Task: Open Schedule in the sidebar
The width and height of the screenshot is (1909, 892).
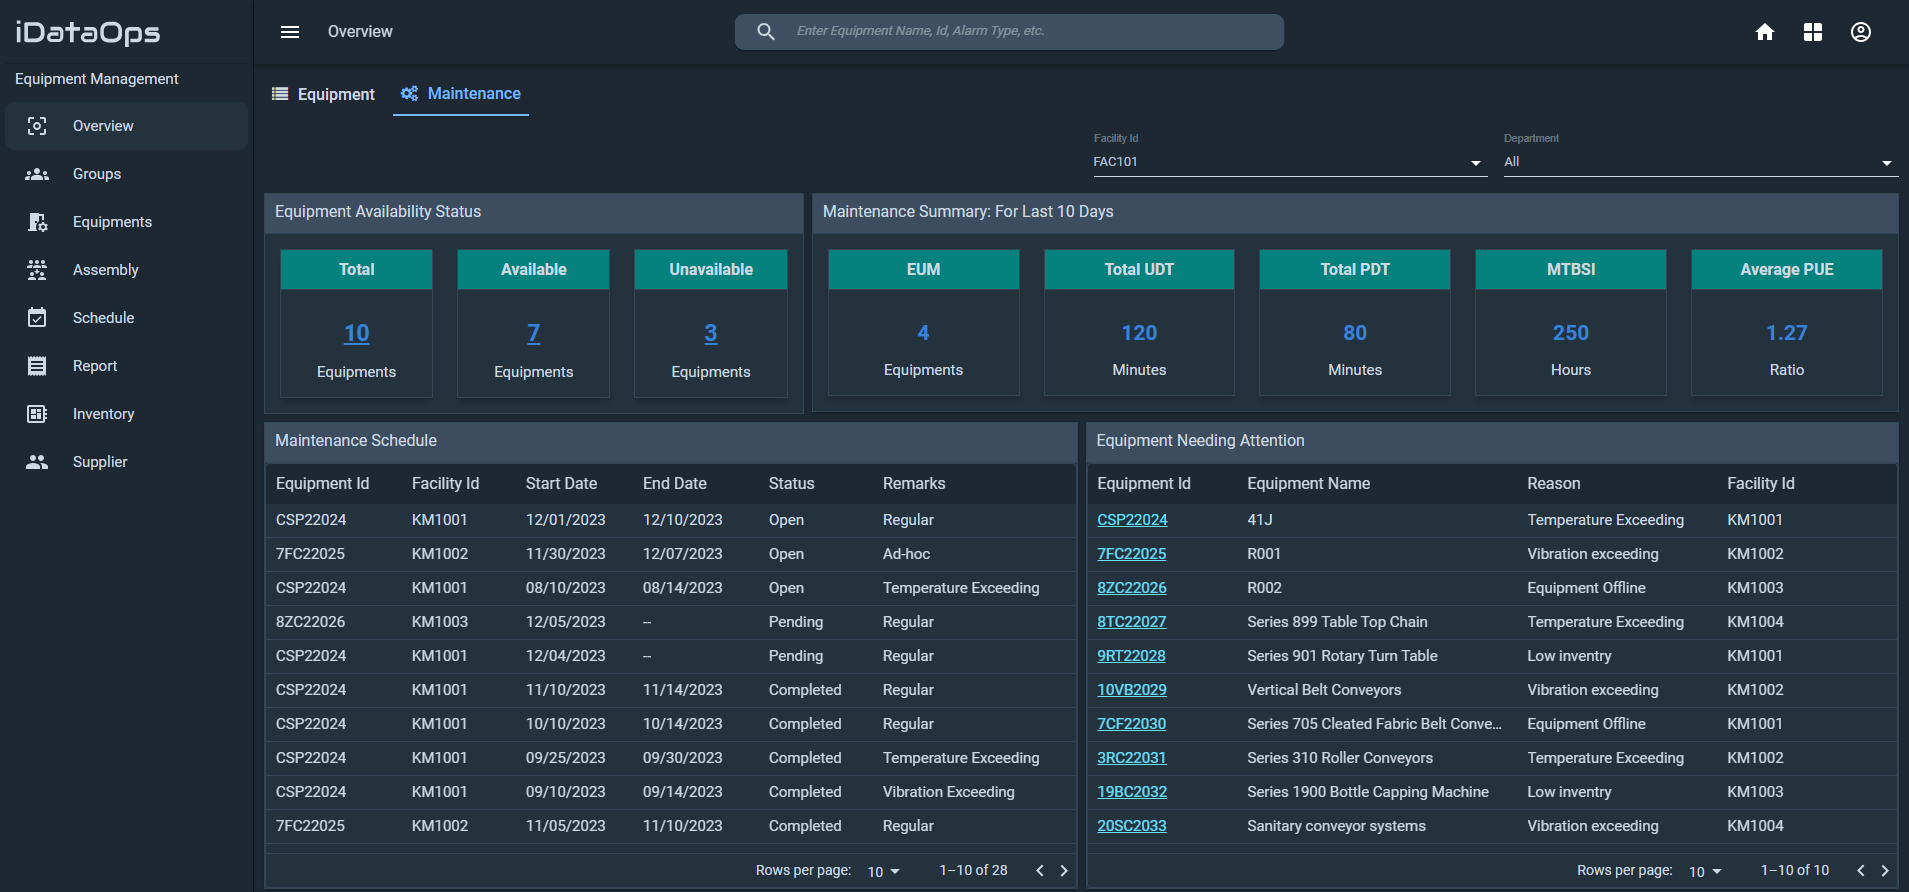Action: [x=103, y=318]
